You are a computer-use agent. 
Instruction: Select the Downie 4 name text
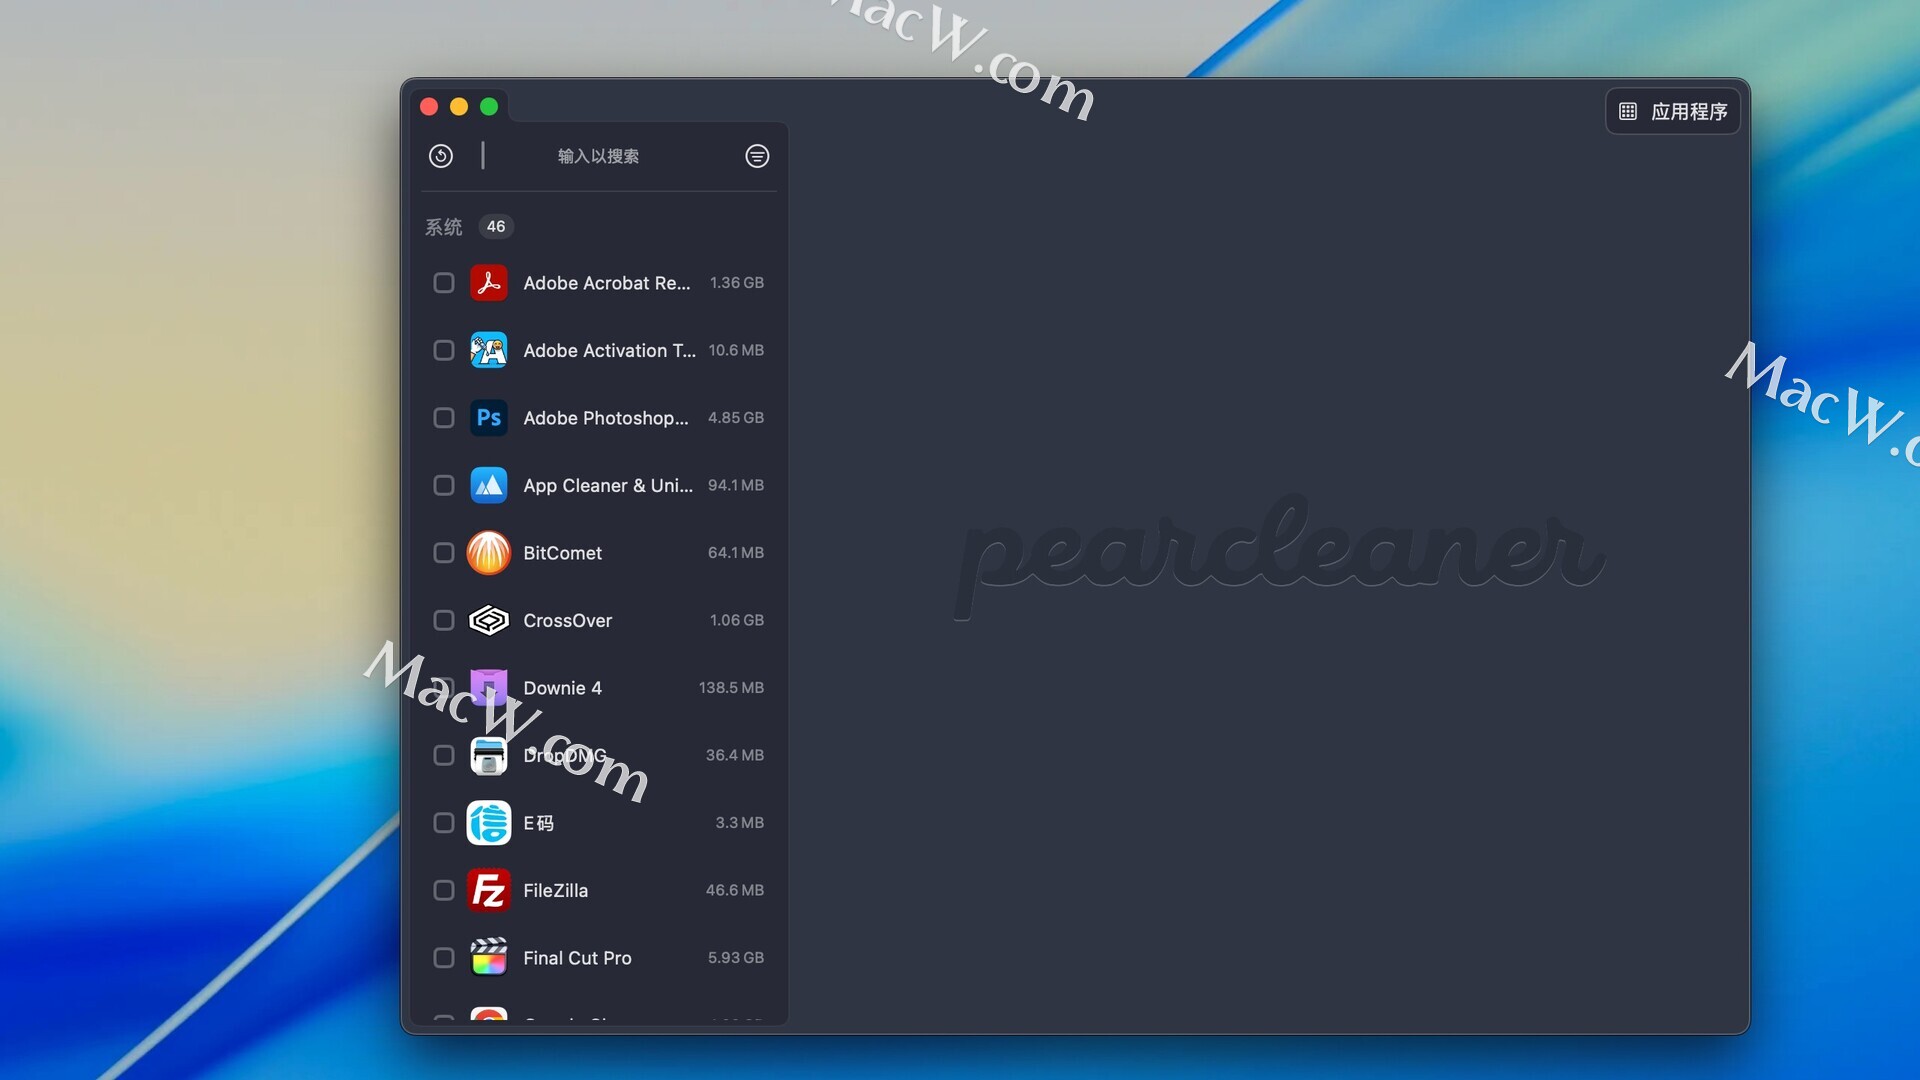[x=563, y=688]
